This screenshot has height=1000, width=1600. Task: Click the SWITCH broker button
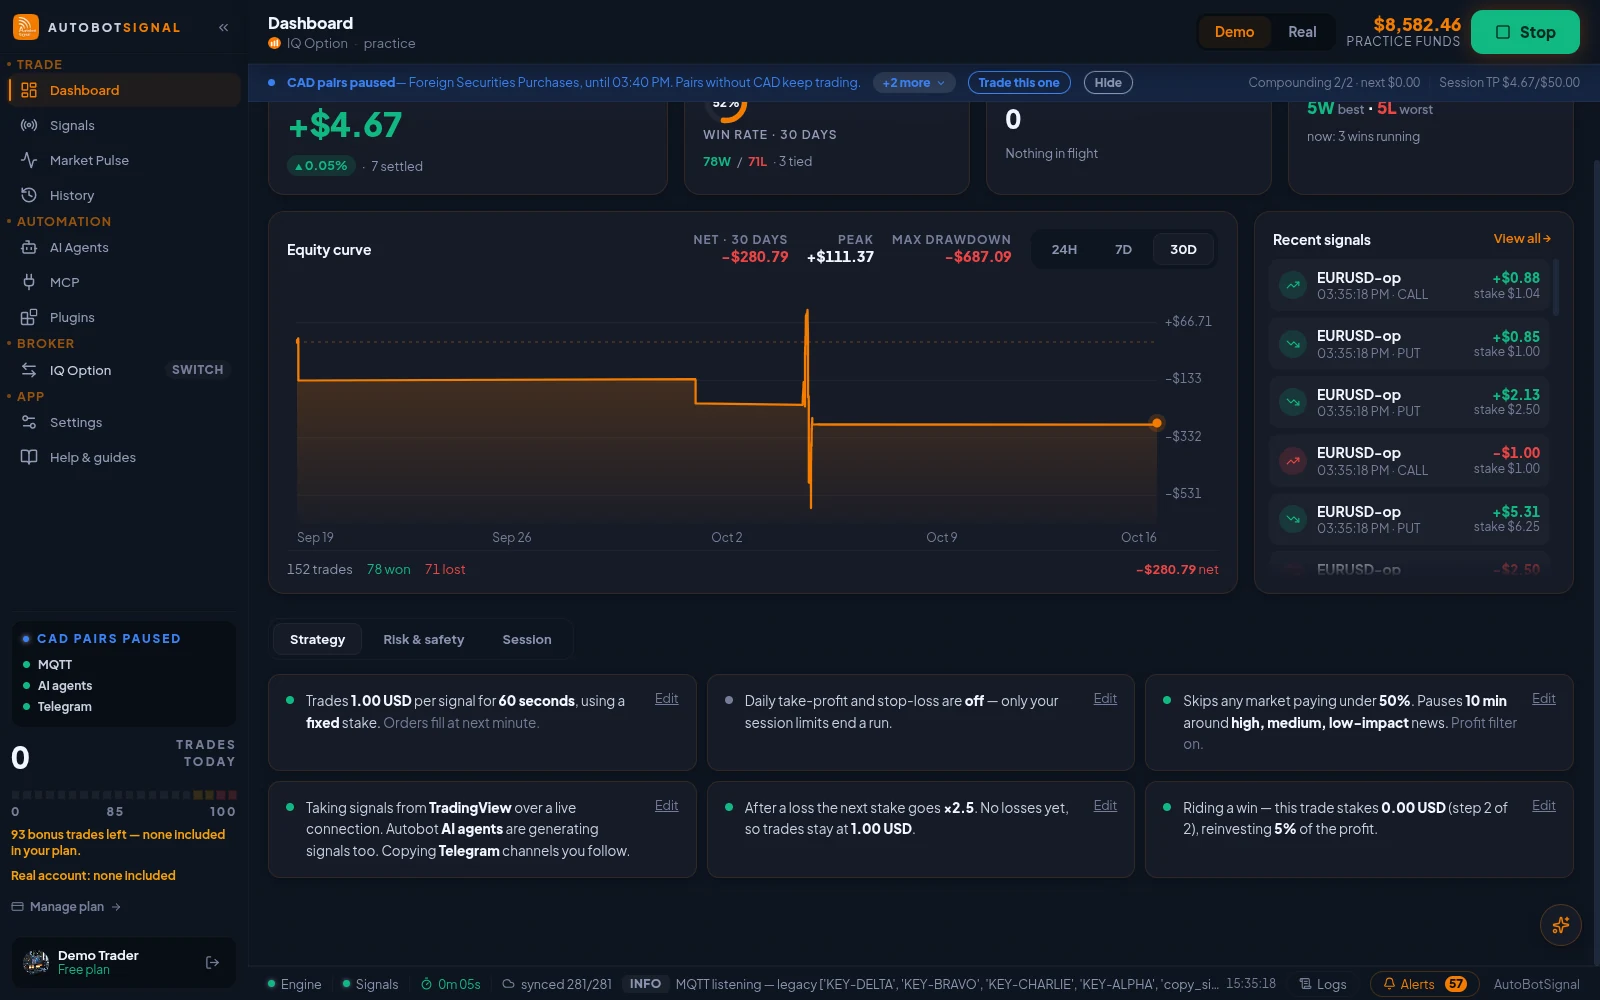click(197, 370)
